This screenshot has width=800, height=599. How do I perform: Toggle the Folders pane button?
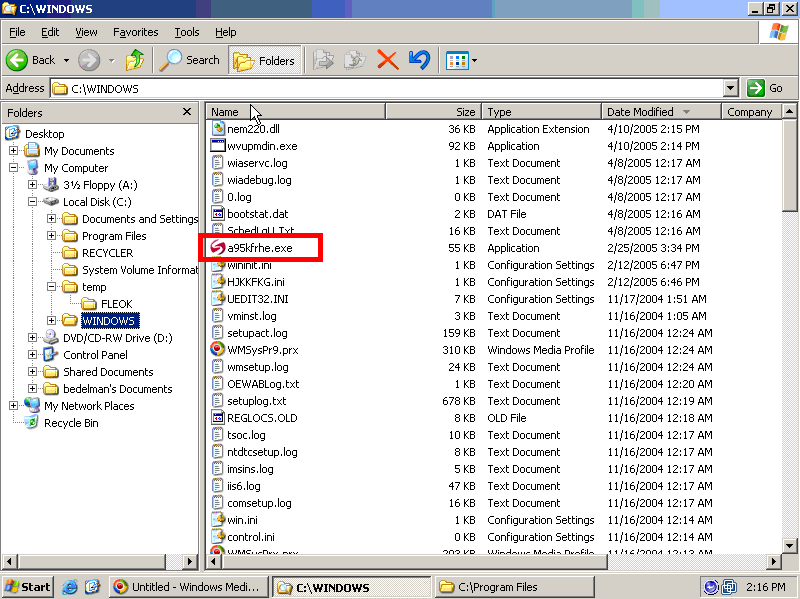coord(264,60)
